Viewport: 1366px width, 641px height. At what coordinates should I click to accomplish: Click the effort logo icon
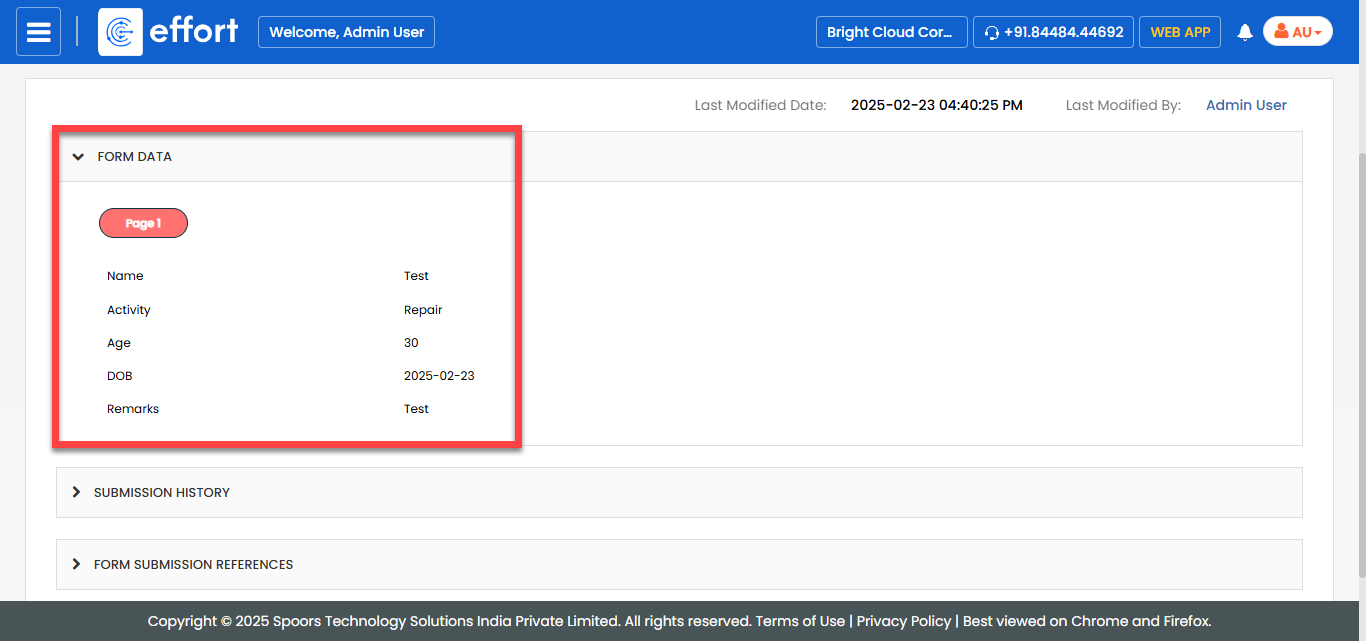tap(120, 32)
